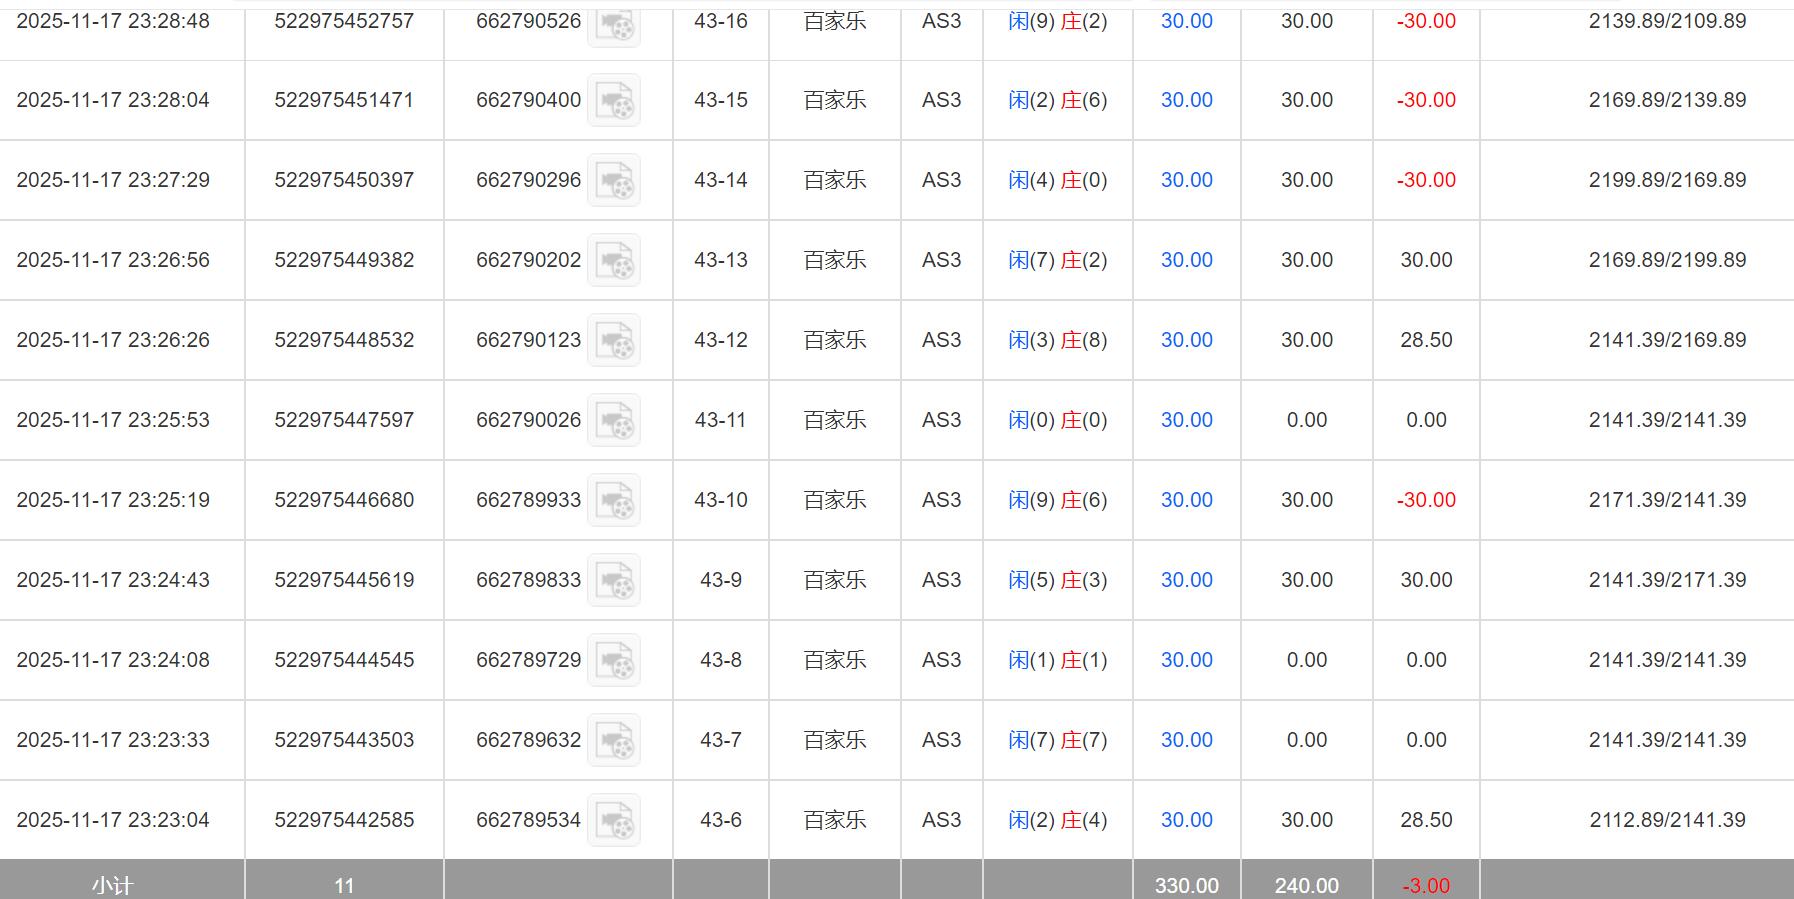This screenshot has height=899, width=1794.
Task: Select order number 522975451471
Action: [x=344, y=100]
